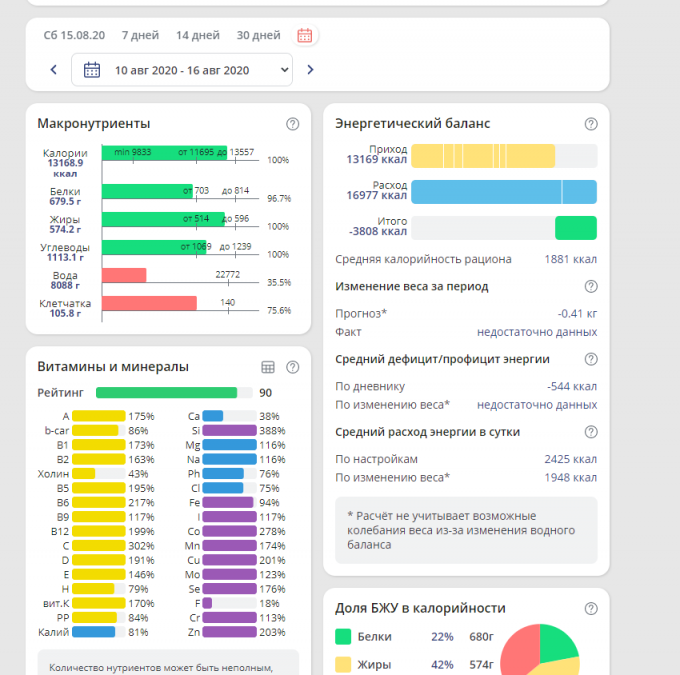Select the 7 дней period tab
This screenshot has height=675, width=680.
coord(140,35)
